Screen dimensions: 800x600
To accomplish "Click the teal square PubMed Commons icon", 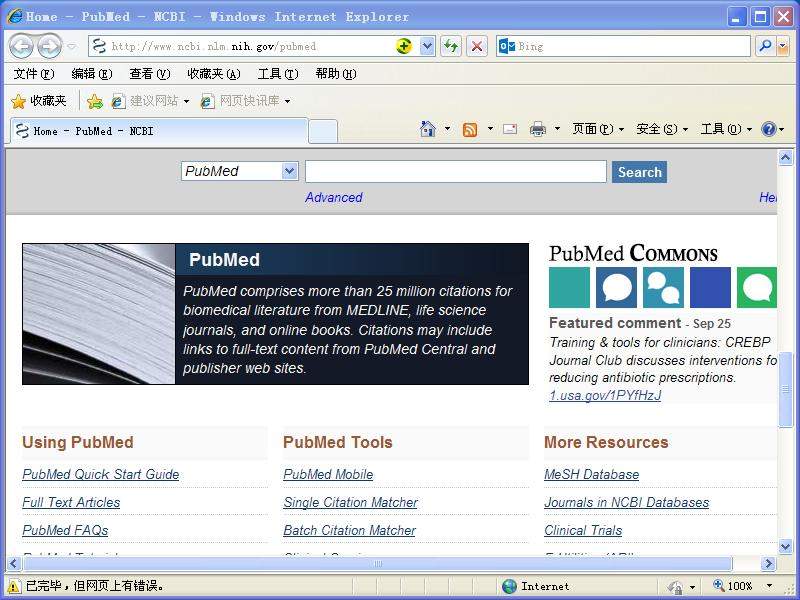I will (569, 287).
